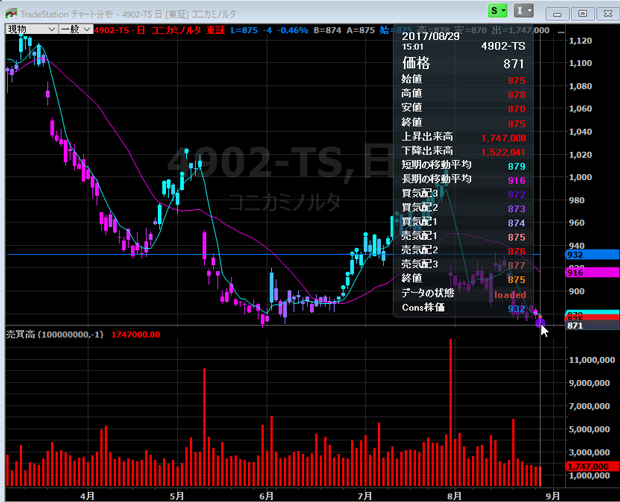620x502 pixels.
Task: Click the 2017/08/29 date in data tip
Action: [430, 36]
